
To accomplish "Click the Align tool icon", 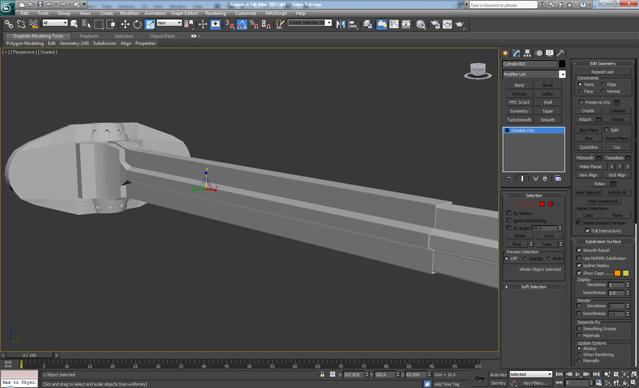I will click(x=353, y=24).
